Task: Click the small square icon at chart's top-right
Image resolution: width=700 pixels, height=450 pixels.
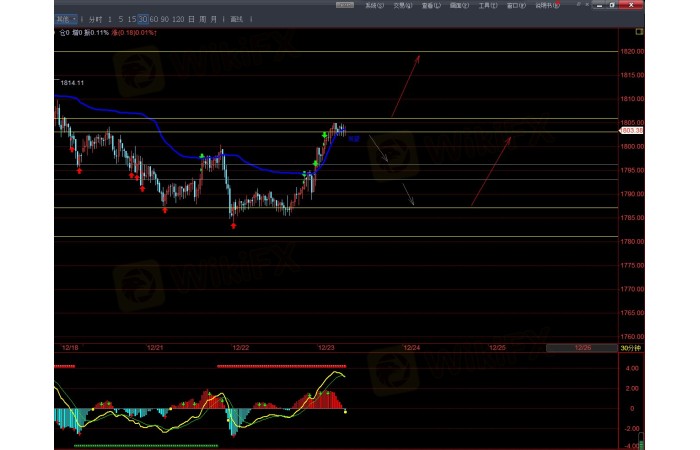Action: (640, 32)
